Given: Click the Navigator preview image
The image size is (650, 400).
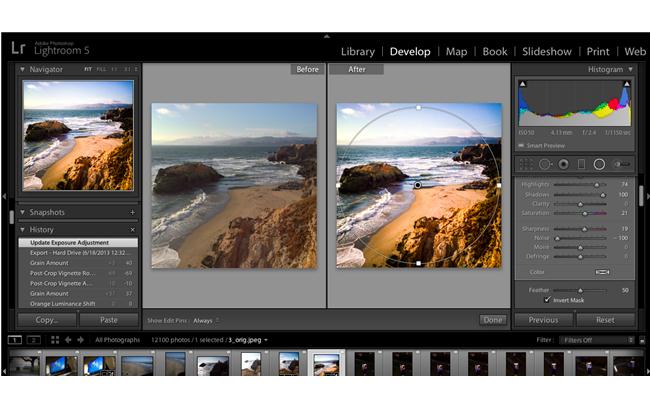Looking at the screenshot, I should click(x=78, y=136).
